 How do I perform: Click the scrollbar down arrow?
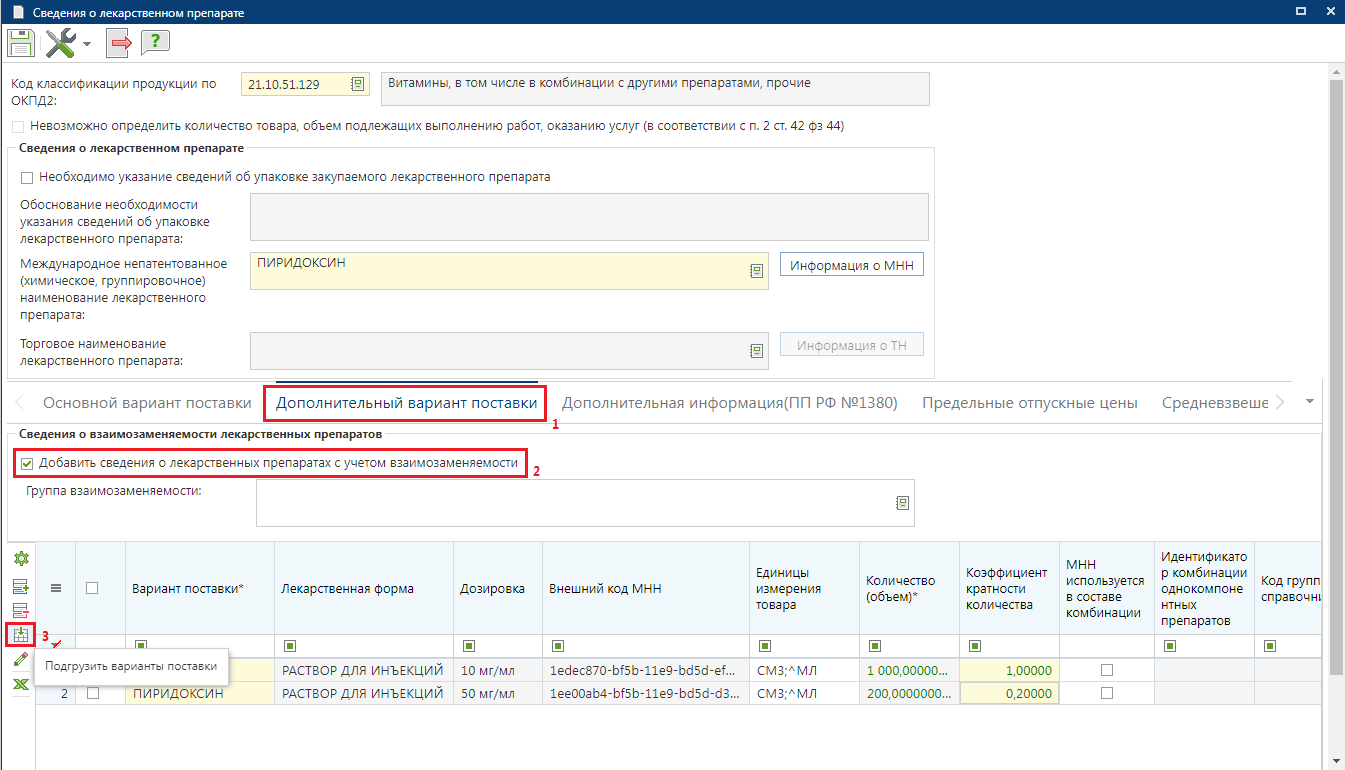pos(1336,761)
